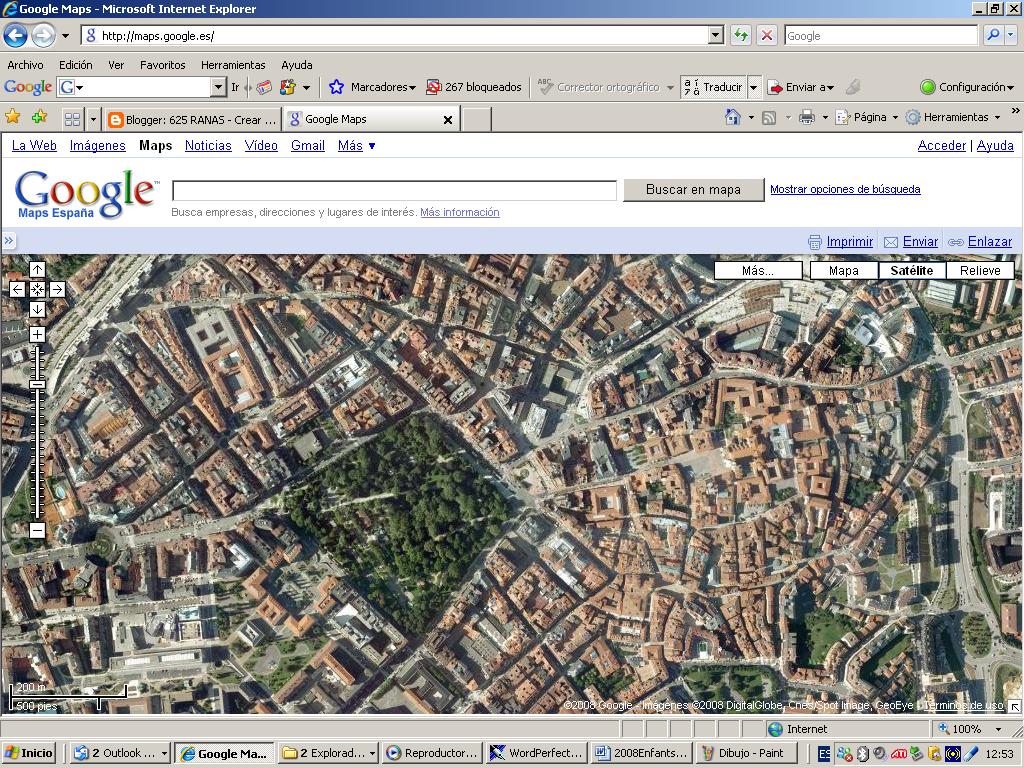1024x768 pixels.
Task: Click the browser Forward arrow button
Action: 43,35
